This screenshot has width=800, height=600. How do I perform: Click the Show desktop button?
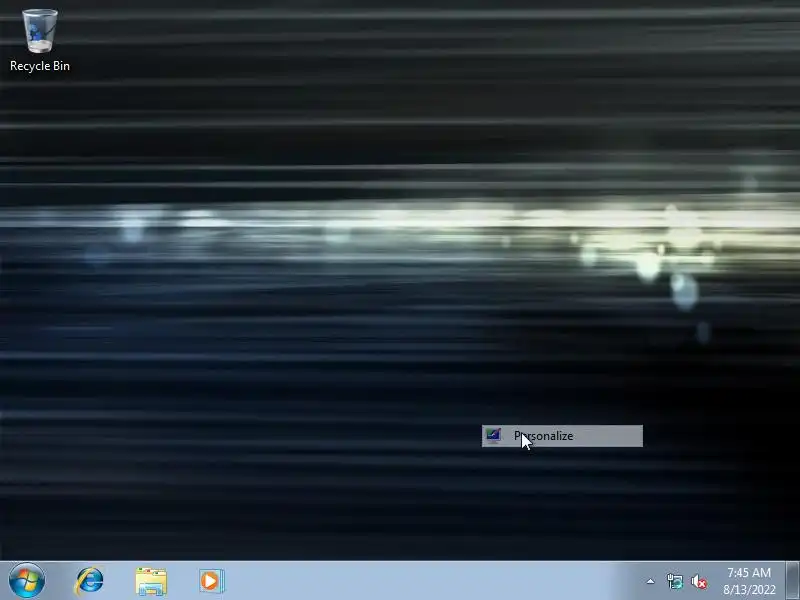click(792, 581)
